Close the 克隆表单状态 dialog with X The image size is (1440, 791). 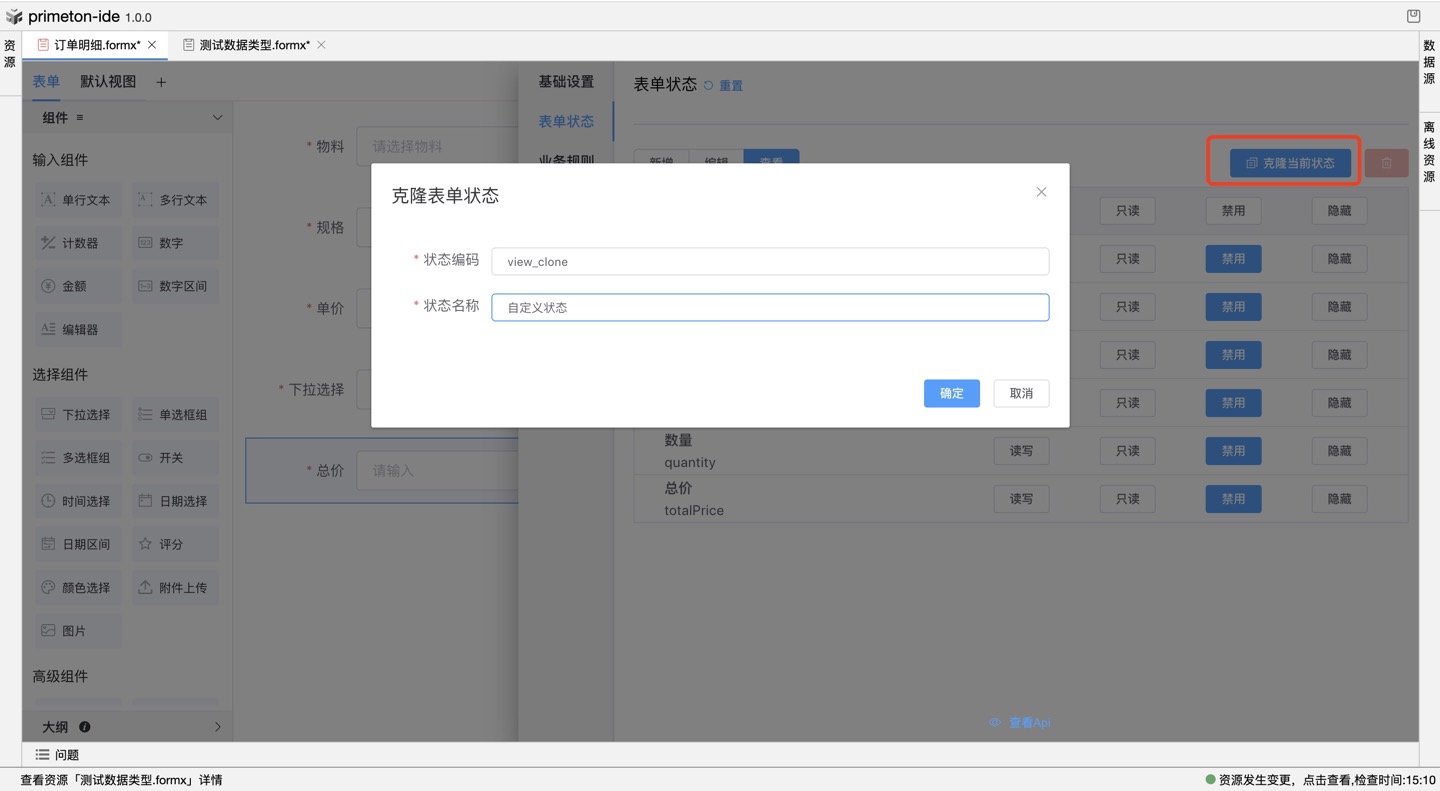pyautogui.click(x=1041, y=192)
